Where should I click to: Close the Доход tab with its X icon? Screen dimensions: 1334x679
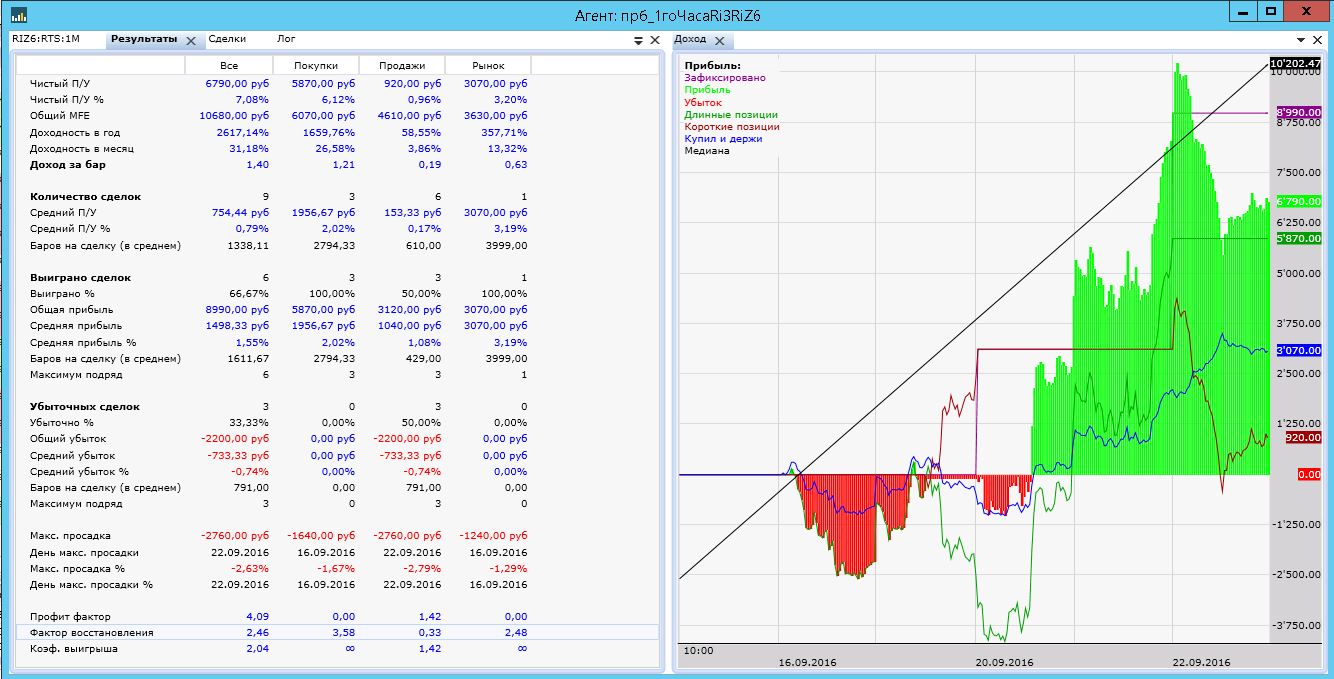coord(720,40)
